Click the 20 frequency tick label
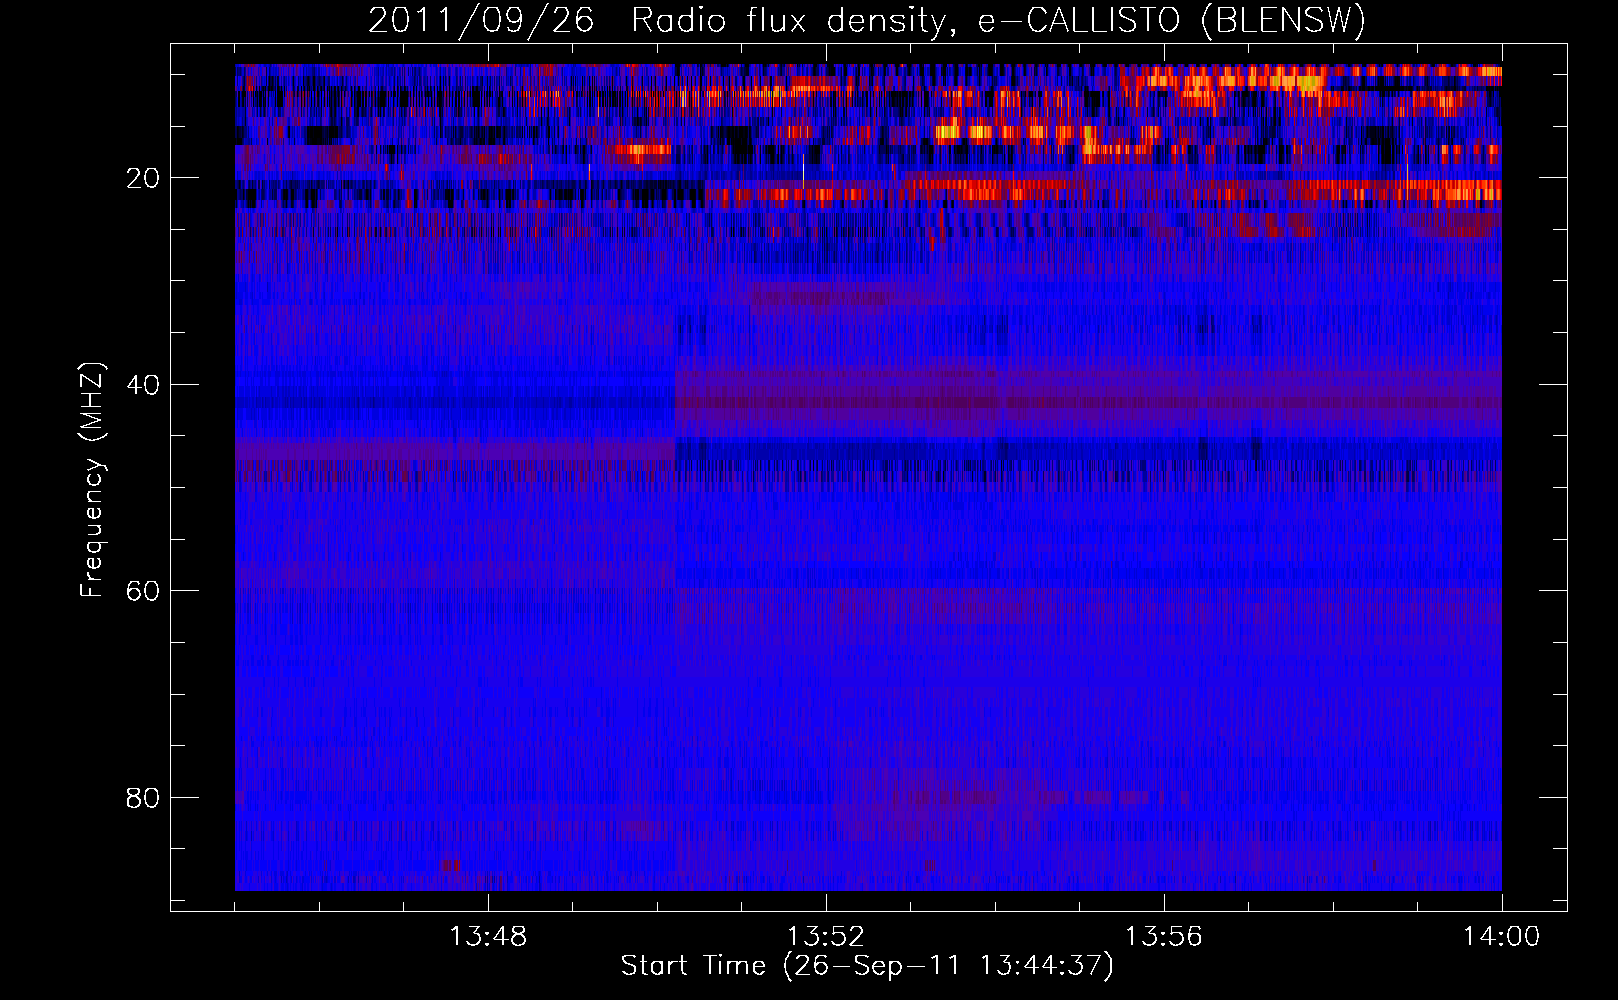This screenshot has height=1000, width=1618. (143, 178)
